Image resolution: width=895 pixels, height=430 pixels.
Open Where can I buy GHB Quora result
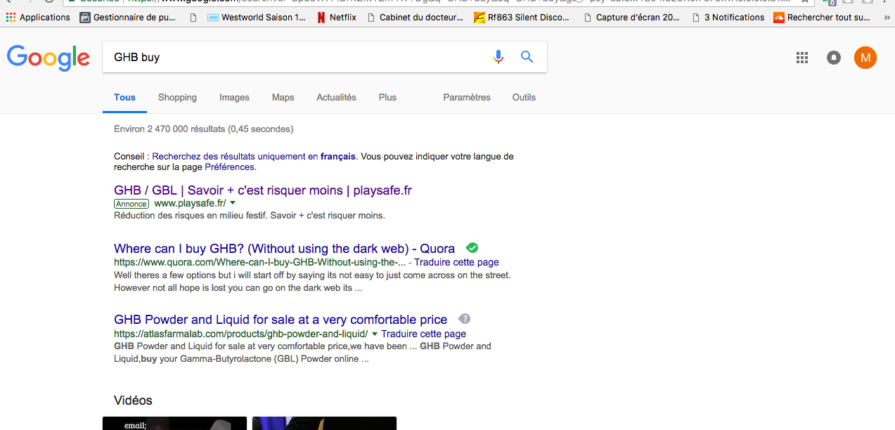tap(284, 248)
